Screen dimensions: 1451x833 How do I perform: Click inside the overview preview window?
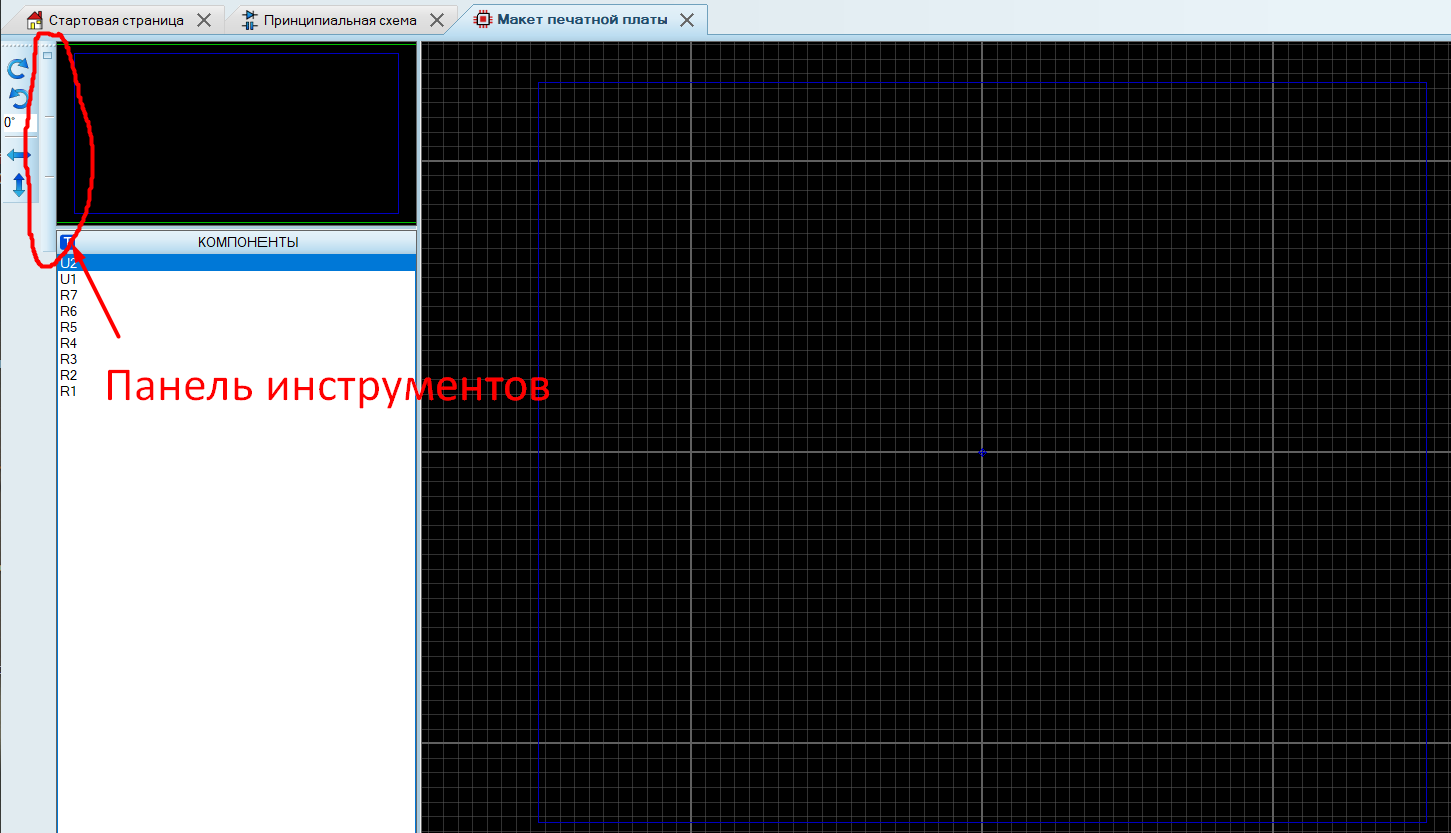237,133
